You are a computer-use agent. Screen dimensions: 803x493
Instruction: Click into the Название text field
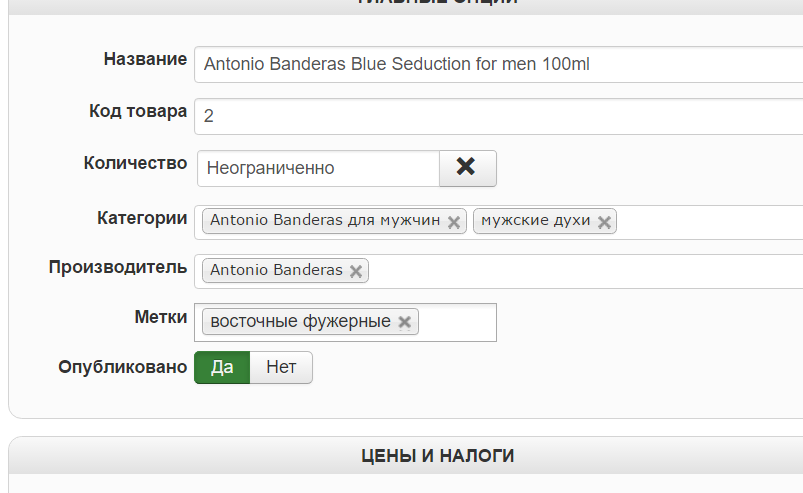tap(500, 64)
